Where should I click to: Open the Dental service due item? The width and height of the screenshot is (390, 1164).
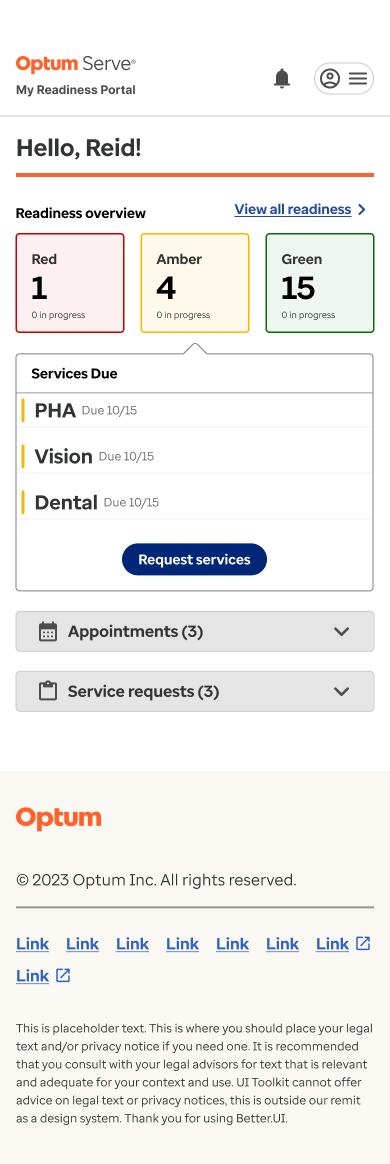pos(195,503)
